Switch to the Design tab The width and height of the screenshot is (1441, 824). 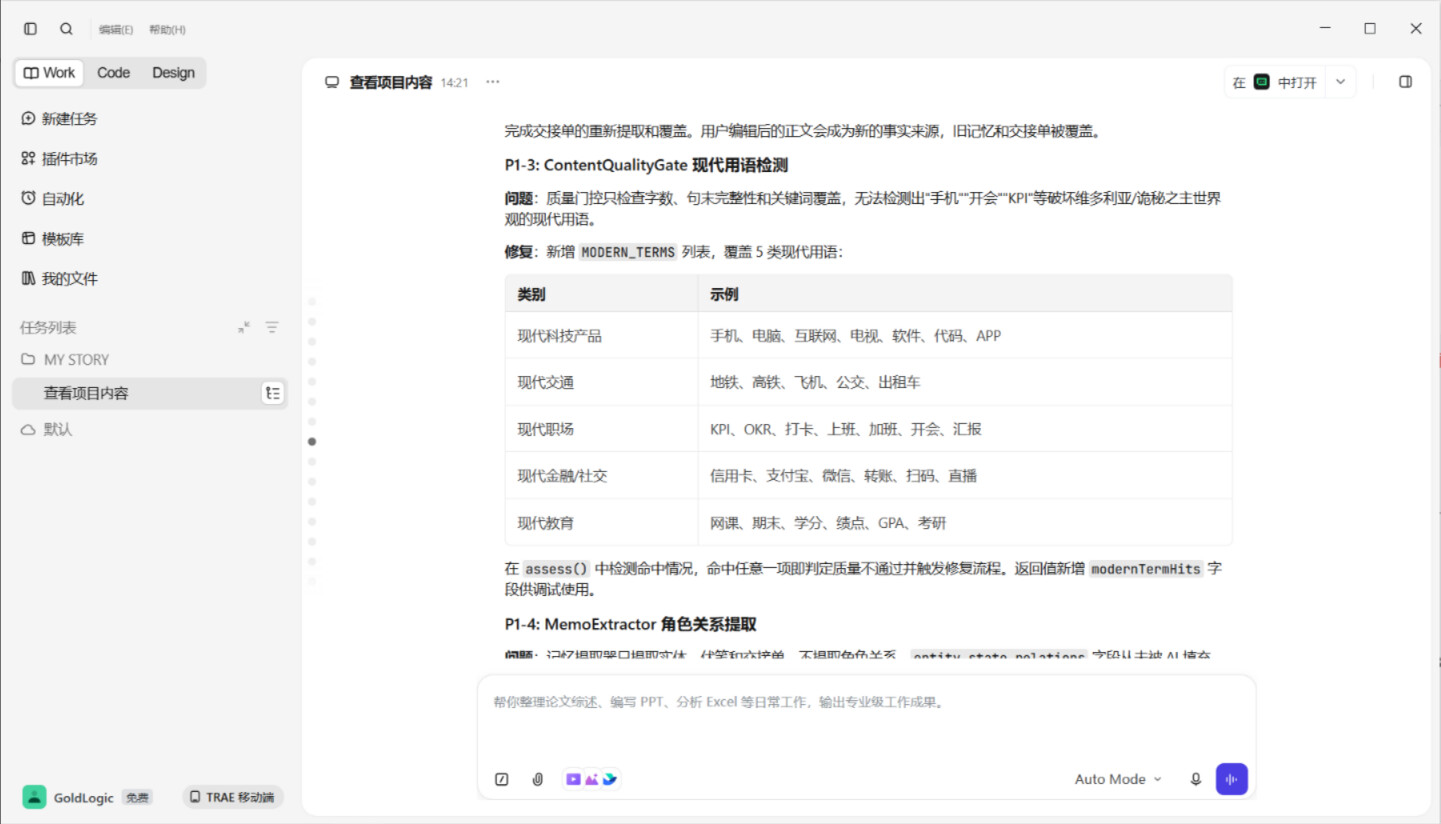[x=173, y=73]
